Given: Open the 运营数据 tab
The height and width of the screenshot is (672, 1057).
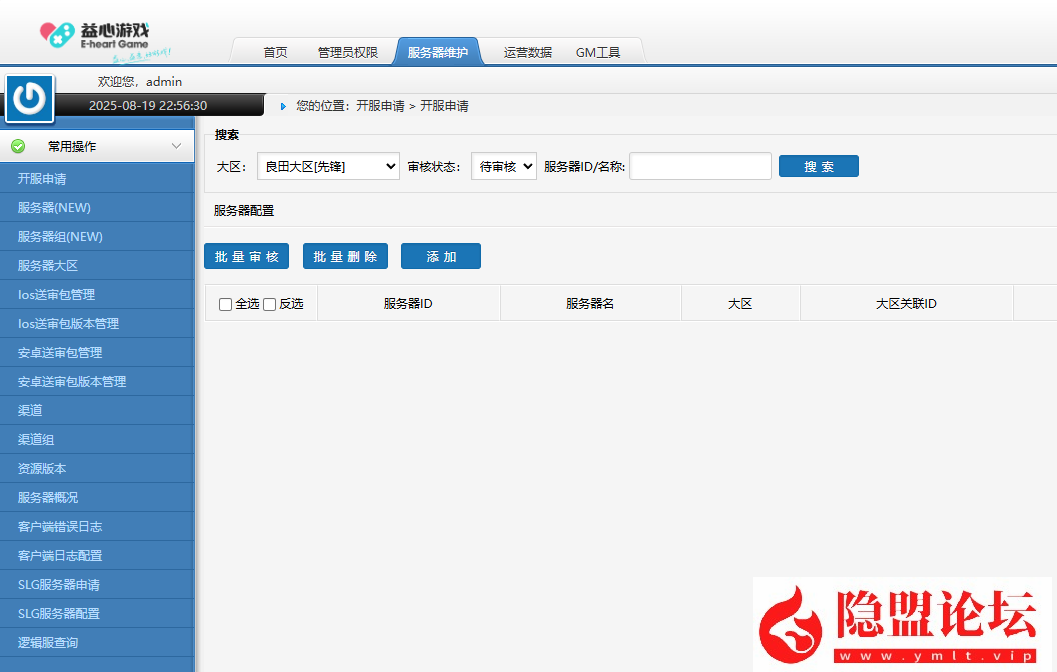Looking at the screenshot, I should coord(527,52).
